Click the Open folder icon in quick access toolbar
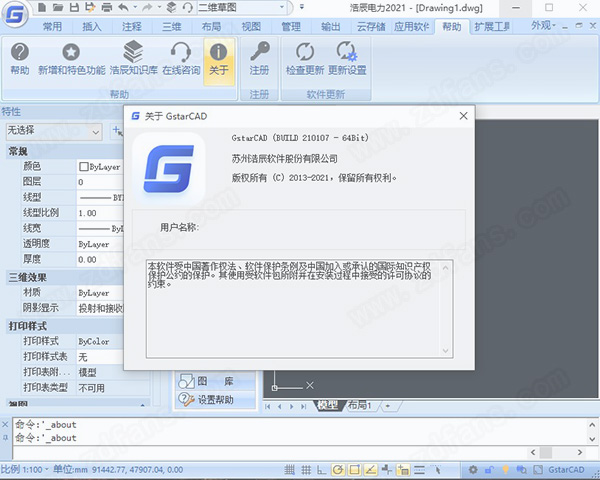Screen dimensions: 600x480 click(x=58, y=7)
